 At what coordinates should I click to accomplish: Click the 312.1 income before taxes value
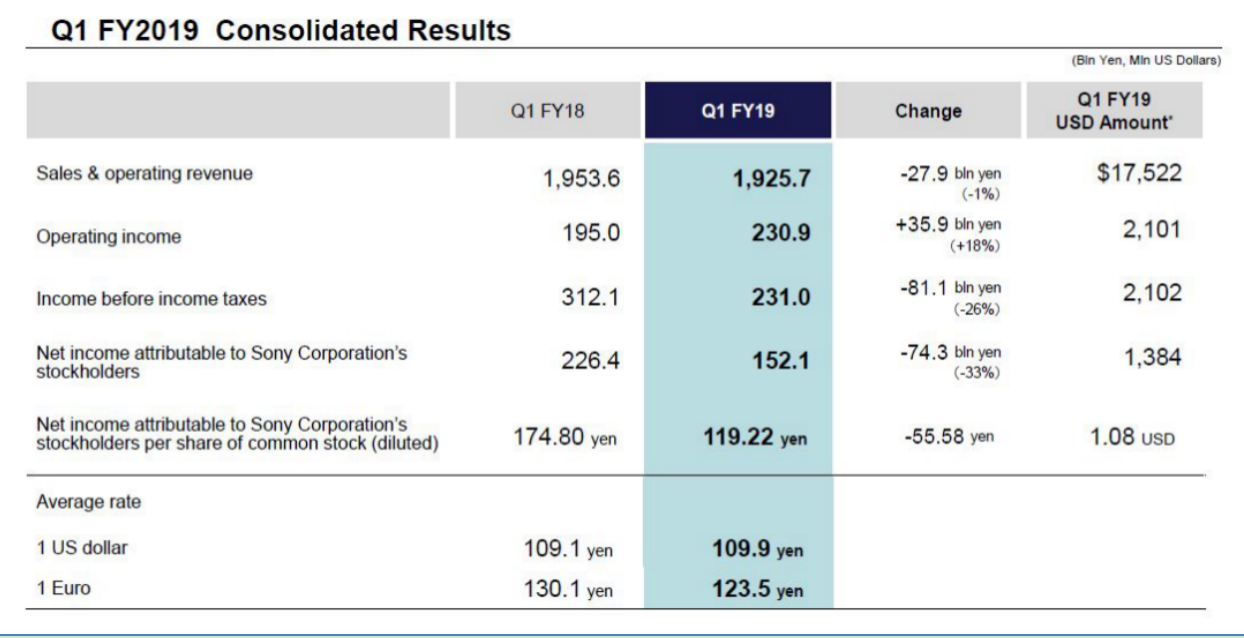[x=591, y=293]
